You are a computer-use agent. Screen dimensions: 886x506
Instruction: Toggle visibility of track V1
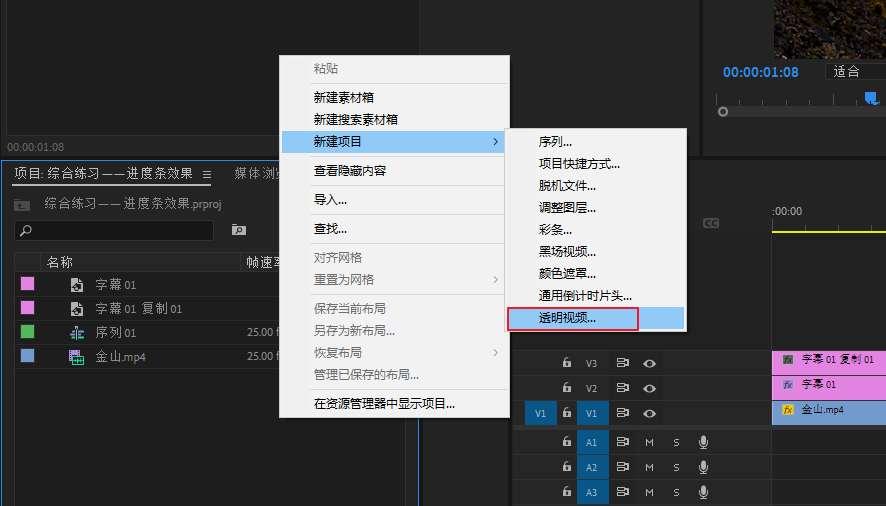[x=649, y=413]
